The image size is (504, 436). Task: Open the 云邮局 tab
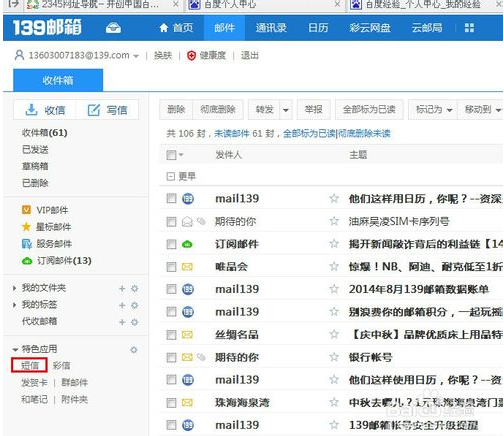pyautogui.click(x=427, y=28)
